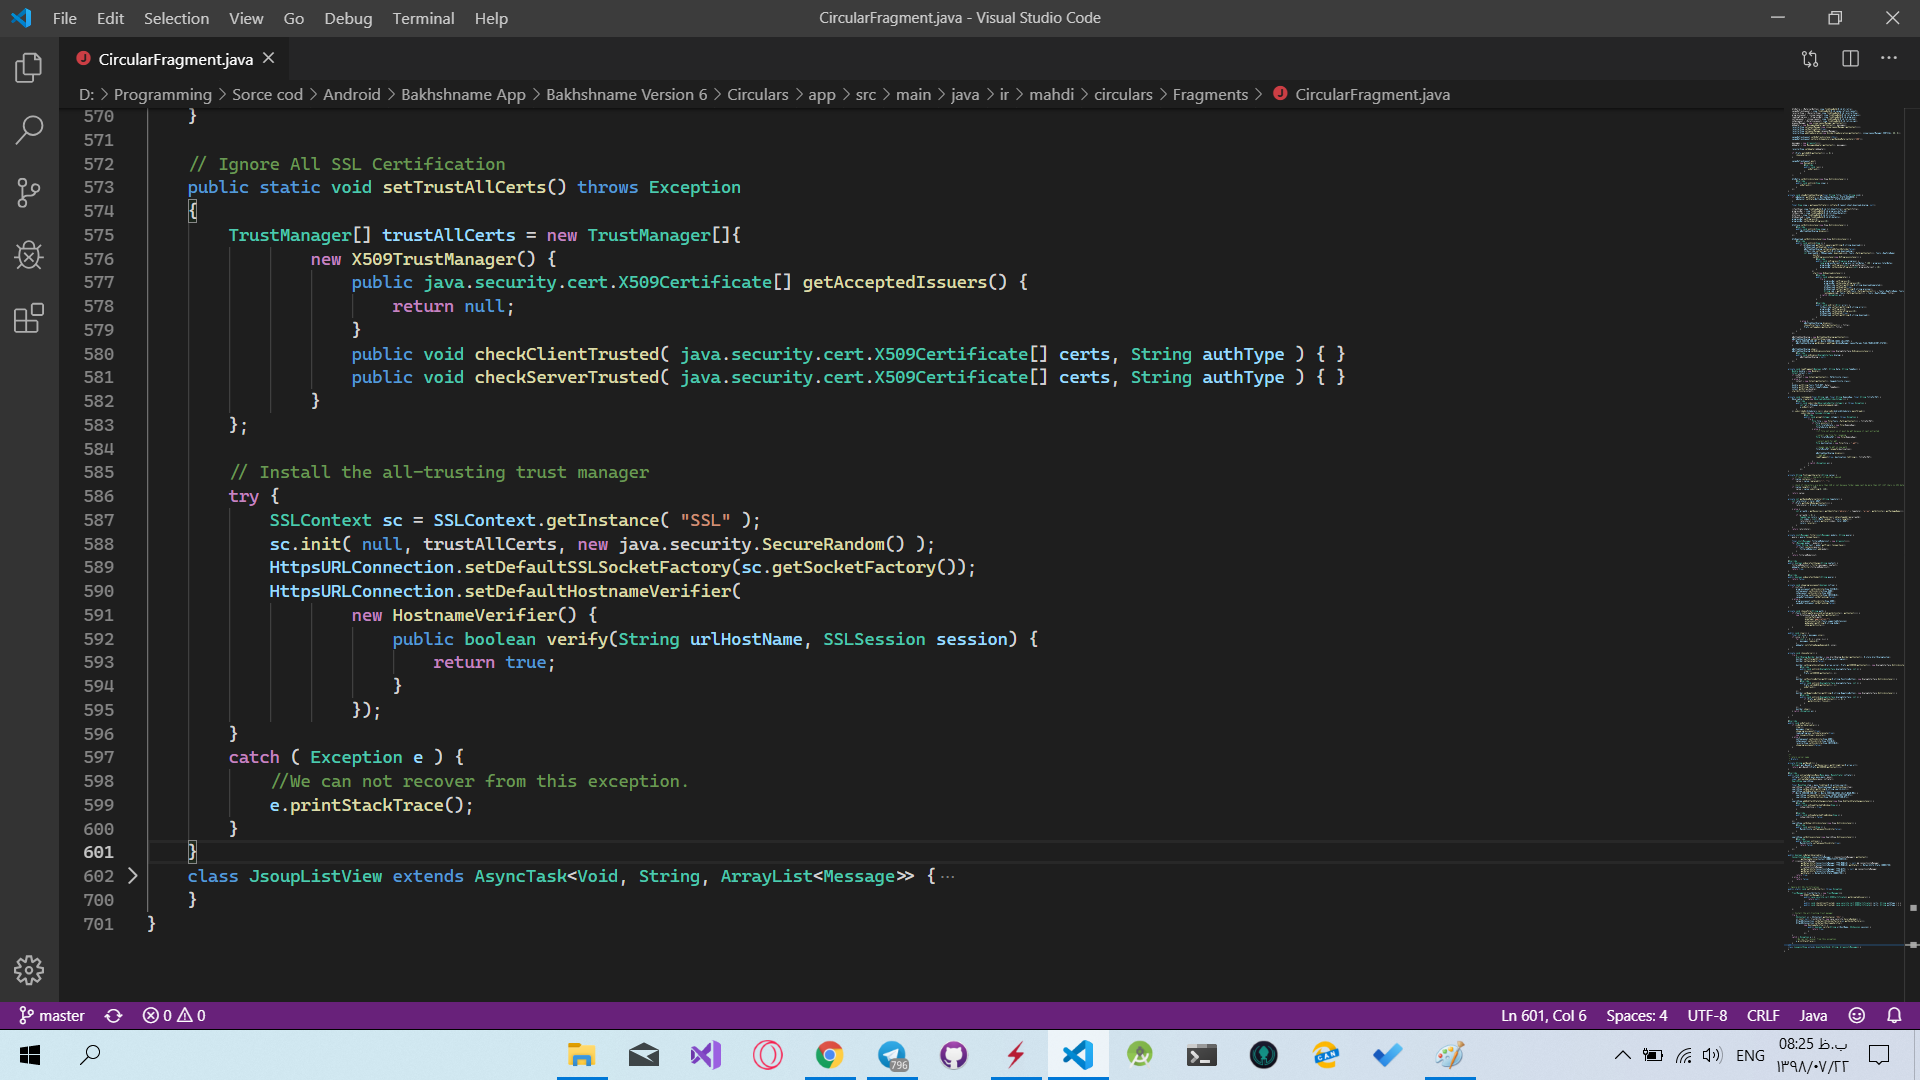Click the volume speaker tray icon
The width and height of the screenshot is (1920, 1080).
coord(1713,1055)
